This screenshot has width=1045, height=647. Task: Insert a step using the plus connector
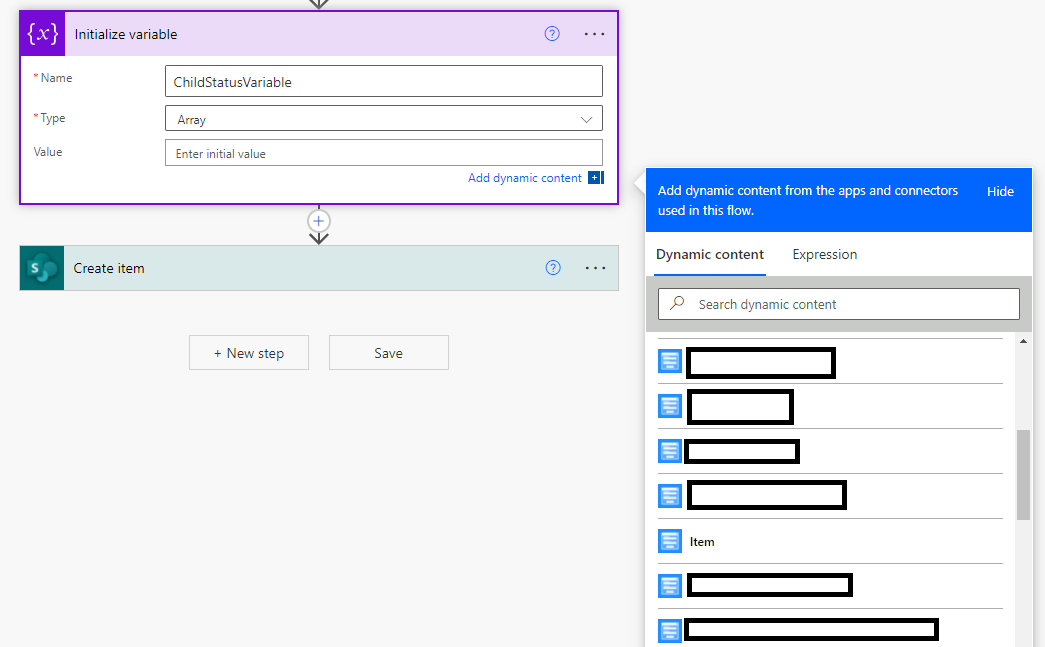click(x=319, y=221)
